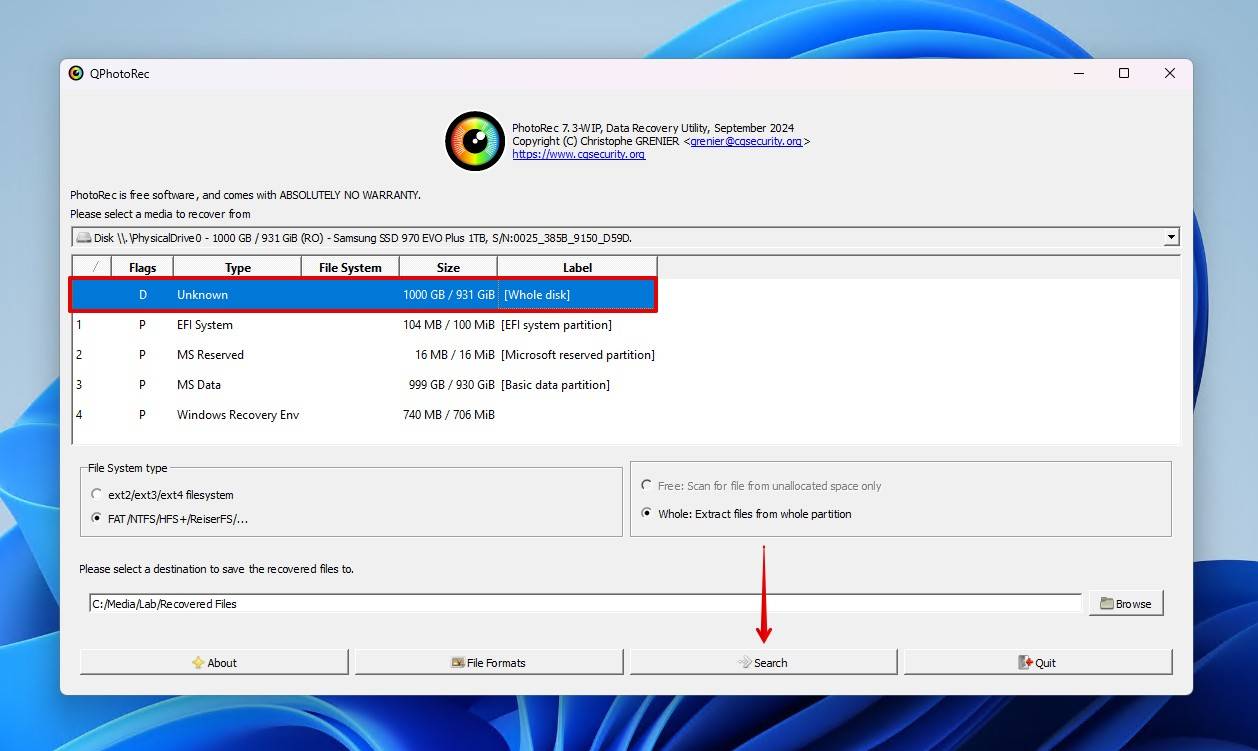Sort by the File System column header
Screen dimensions: 1258x751
(x=350, y=267)
